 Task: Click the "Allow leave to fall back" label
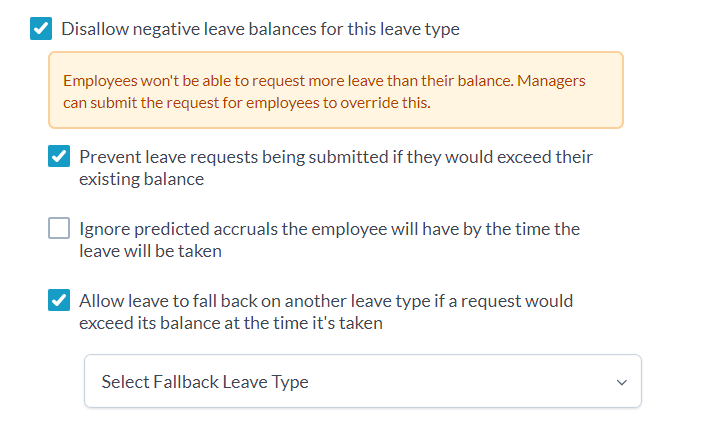point(325,300)
